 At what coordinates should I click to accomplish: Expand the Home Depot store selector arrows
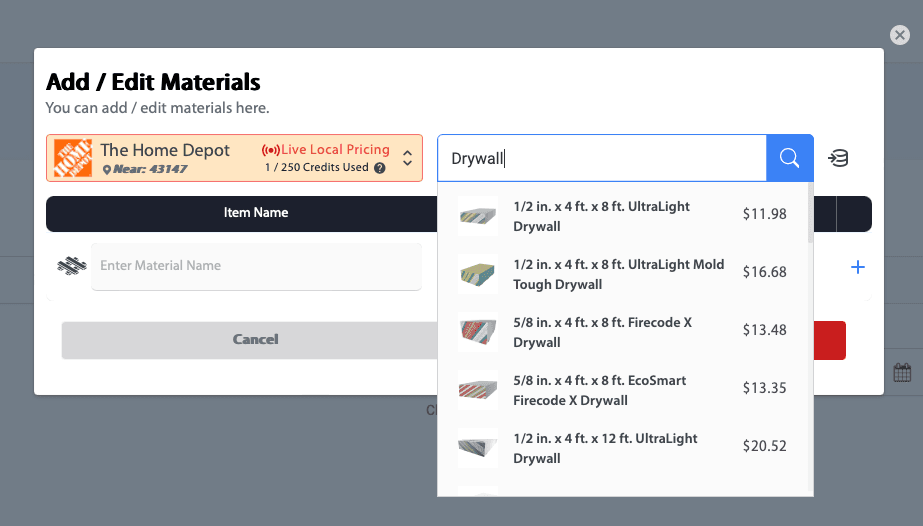pyautogui.click(x=408, y=158)
